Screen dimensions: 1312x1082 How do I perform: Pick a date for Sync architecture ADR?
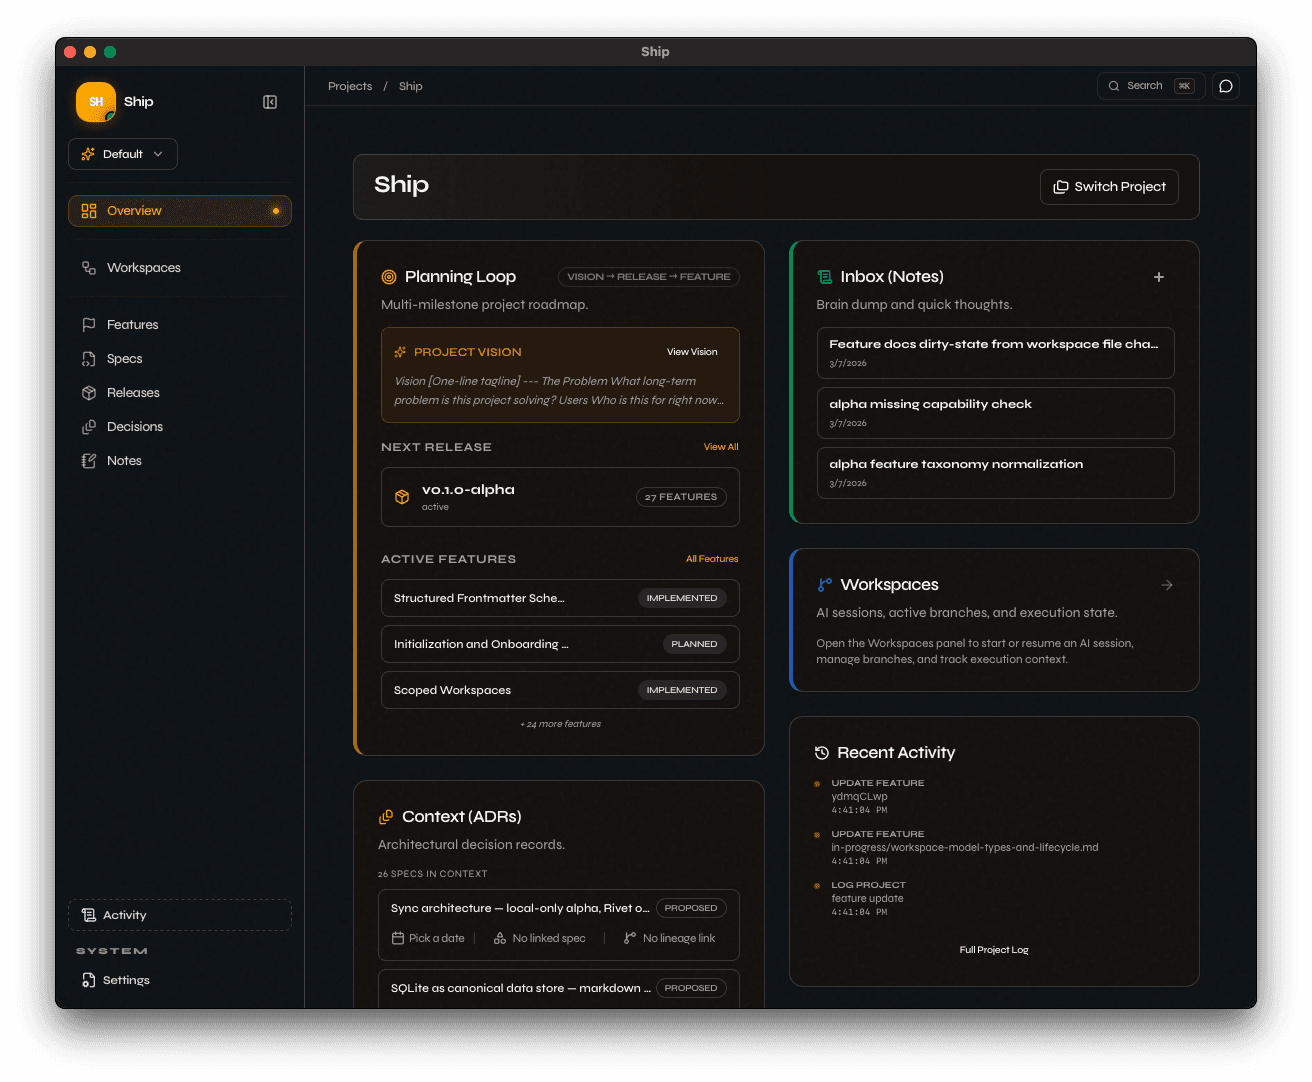437,938
